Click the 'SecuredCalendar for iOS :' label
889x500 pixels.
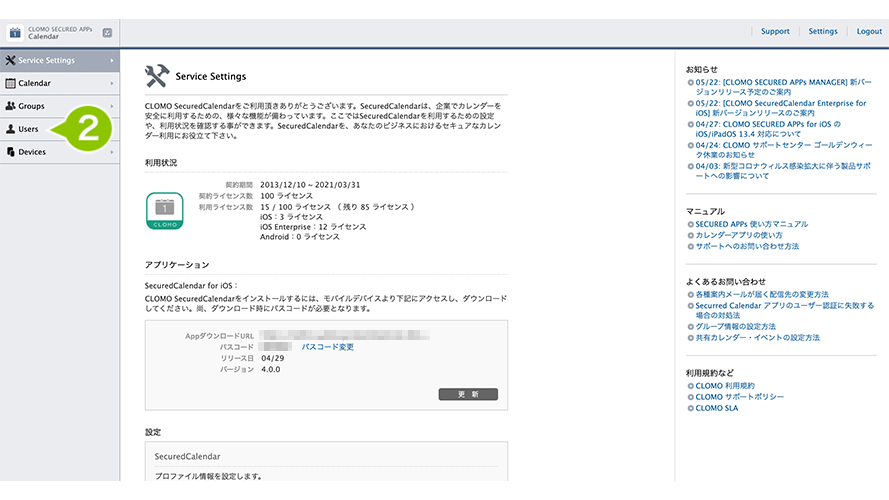click(191, 286)
